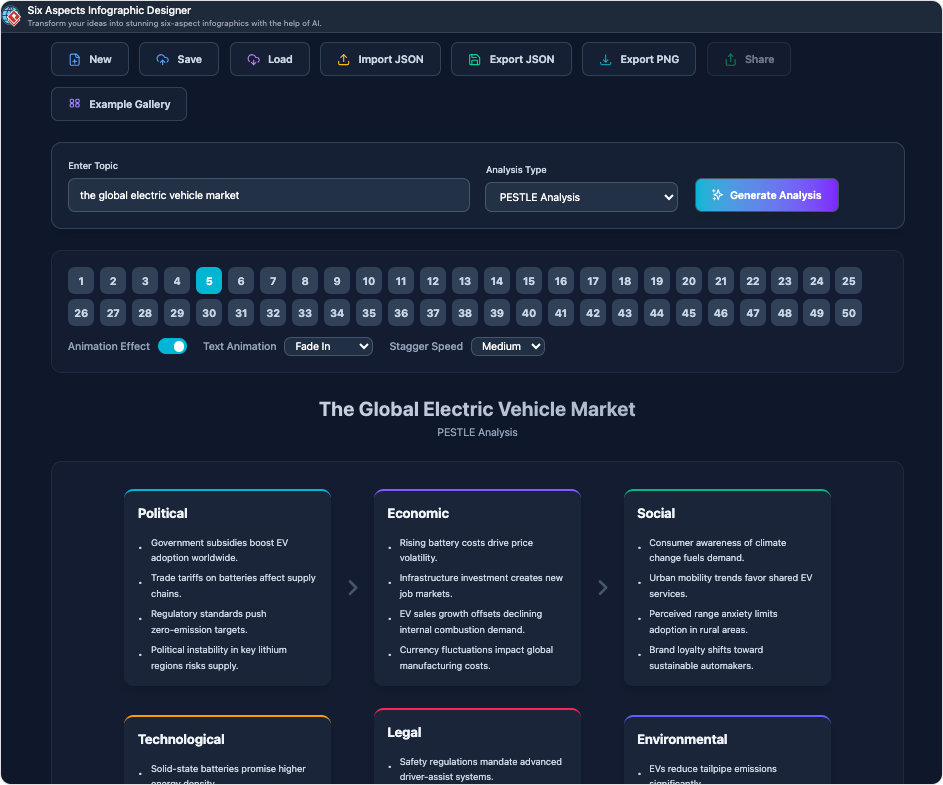Select the Social aspect card heading
943x785 pixels.
click(x=656, y=513)
